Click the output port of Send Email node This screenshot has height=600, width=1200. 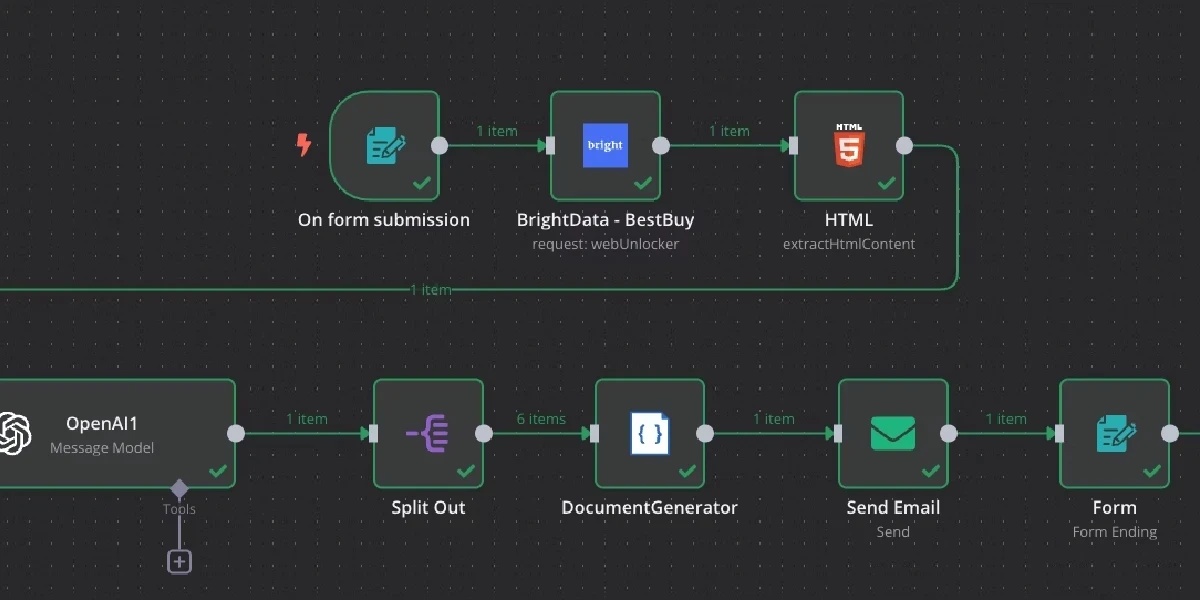tap(948, 434)
